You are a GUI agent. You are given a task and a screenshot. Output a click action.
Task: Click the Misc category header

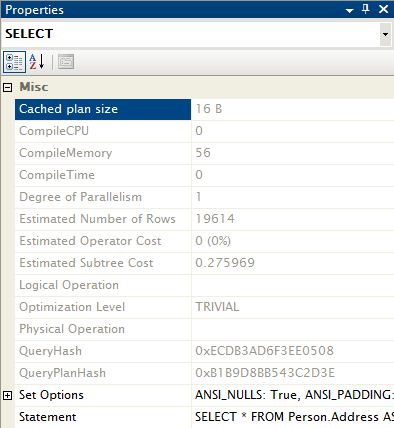pyautogui.click(x=34, y=87)
